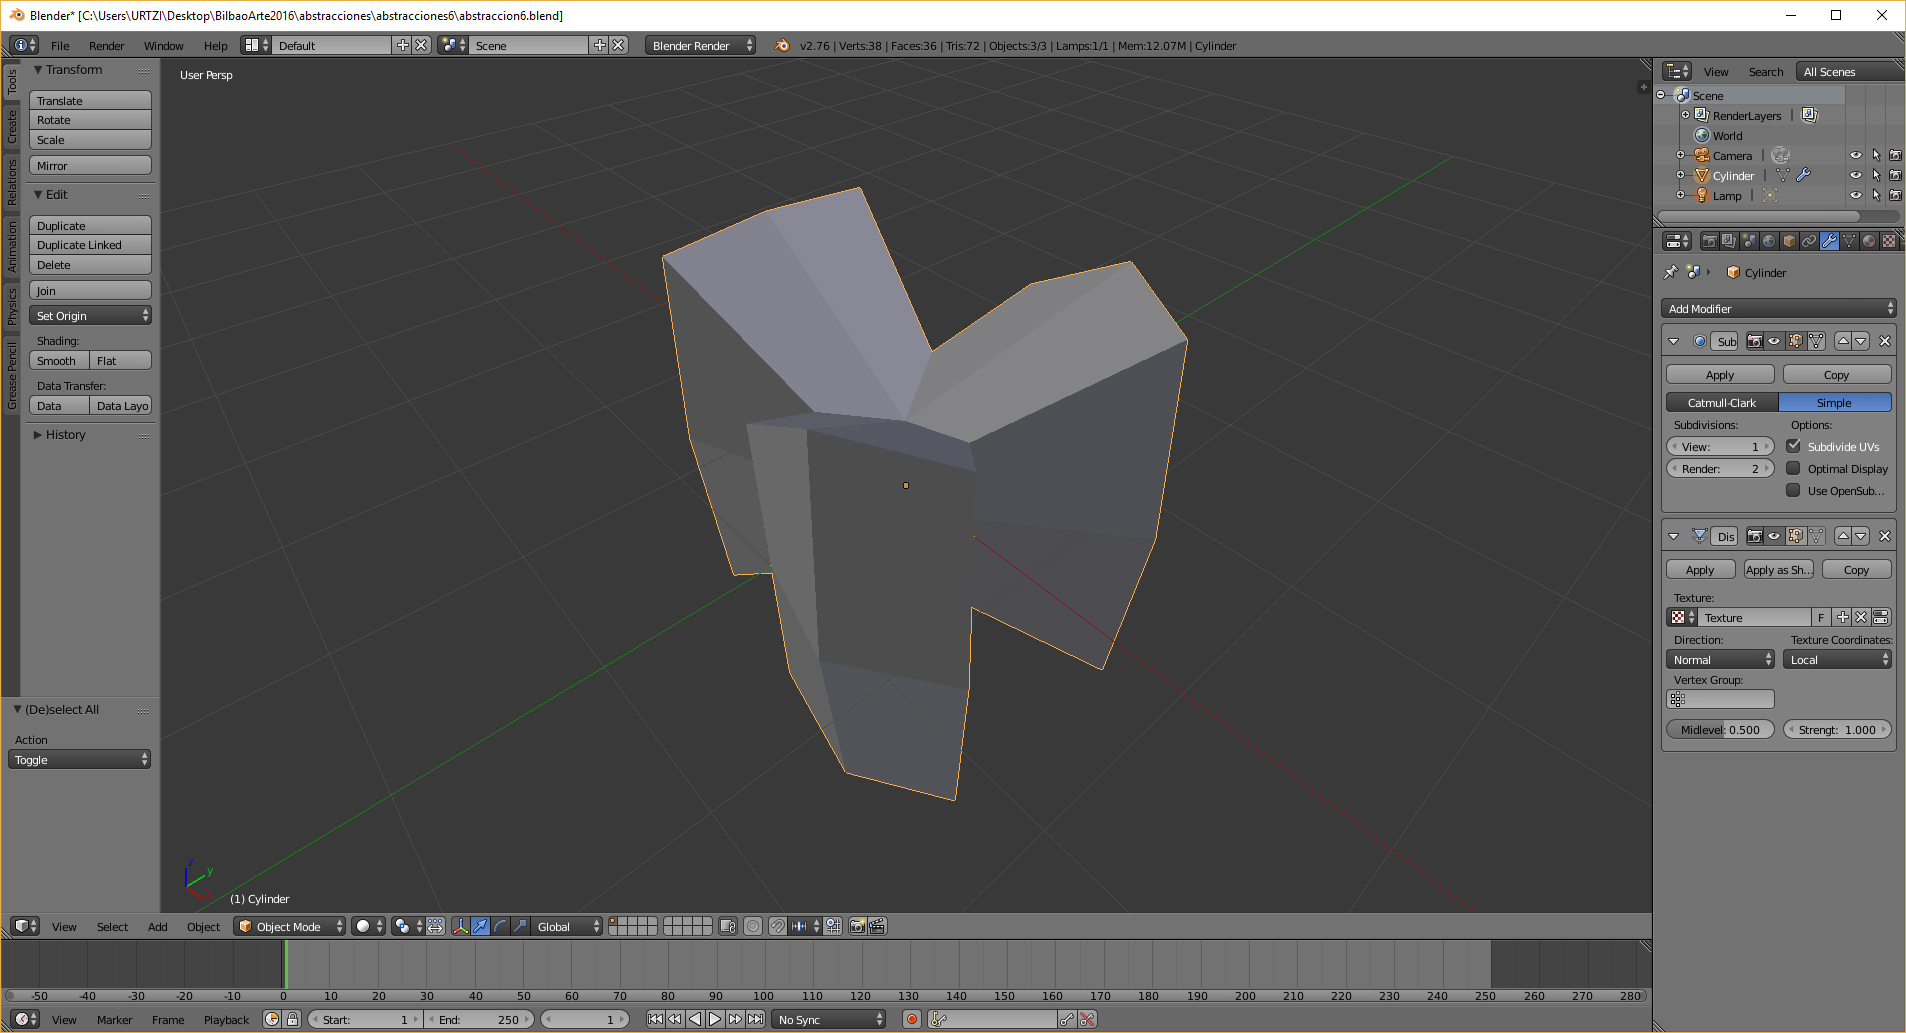
Task: Expand the History panel
Action: [65, 435]
